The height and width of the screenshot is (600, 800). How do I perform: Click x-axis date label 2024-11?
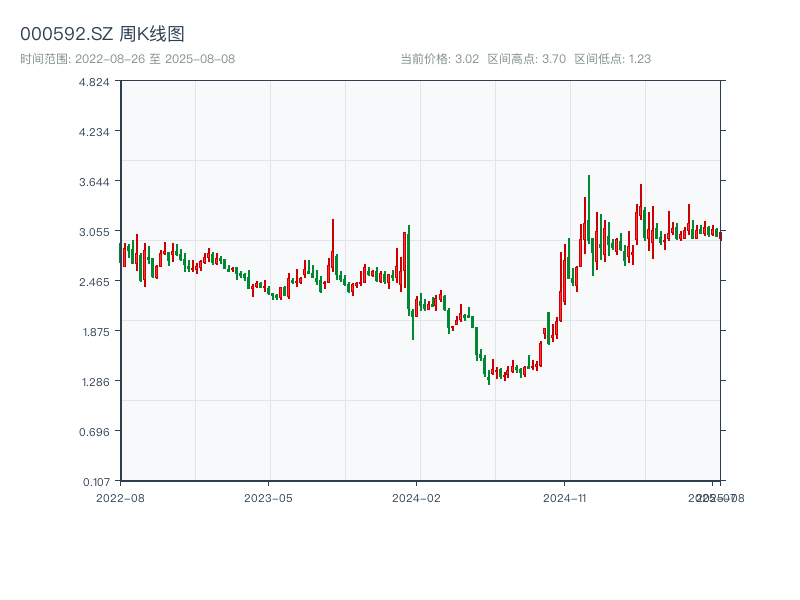click(564, 498)
